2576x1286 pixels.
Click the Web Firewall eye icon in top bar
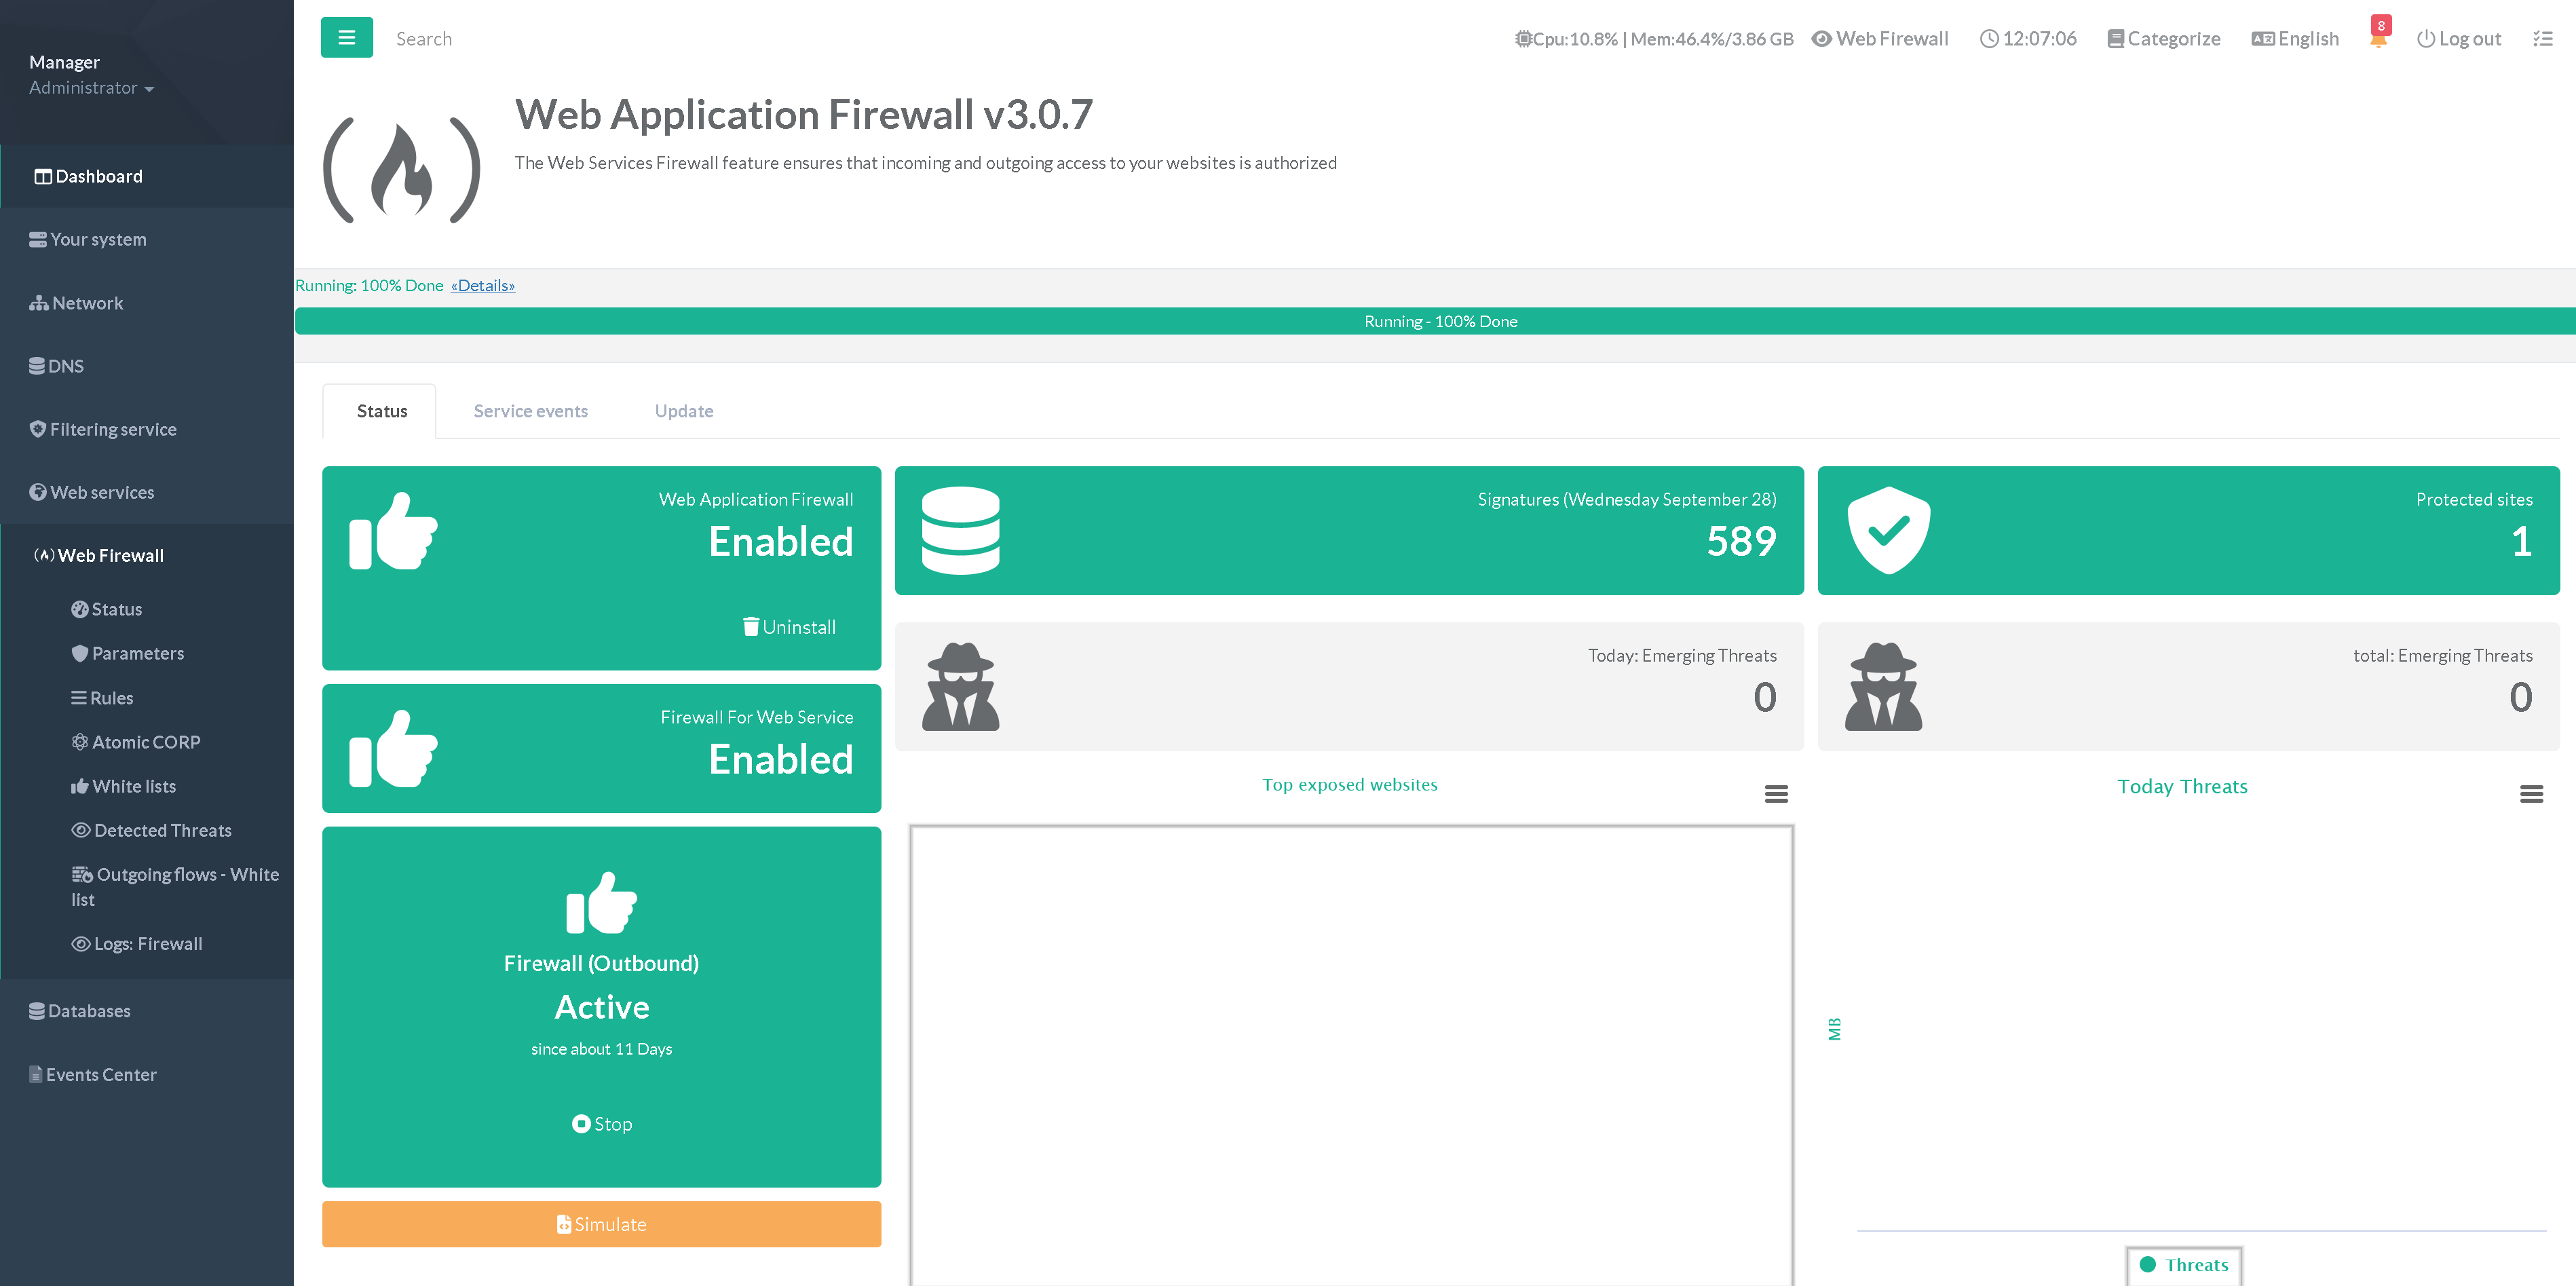(1822, 39)
